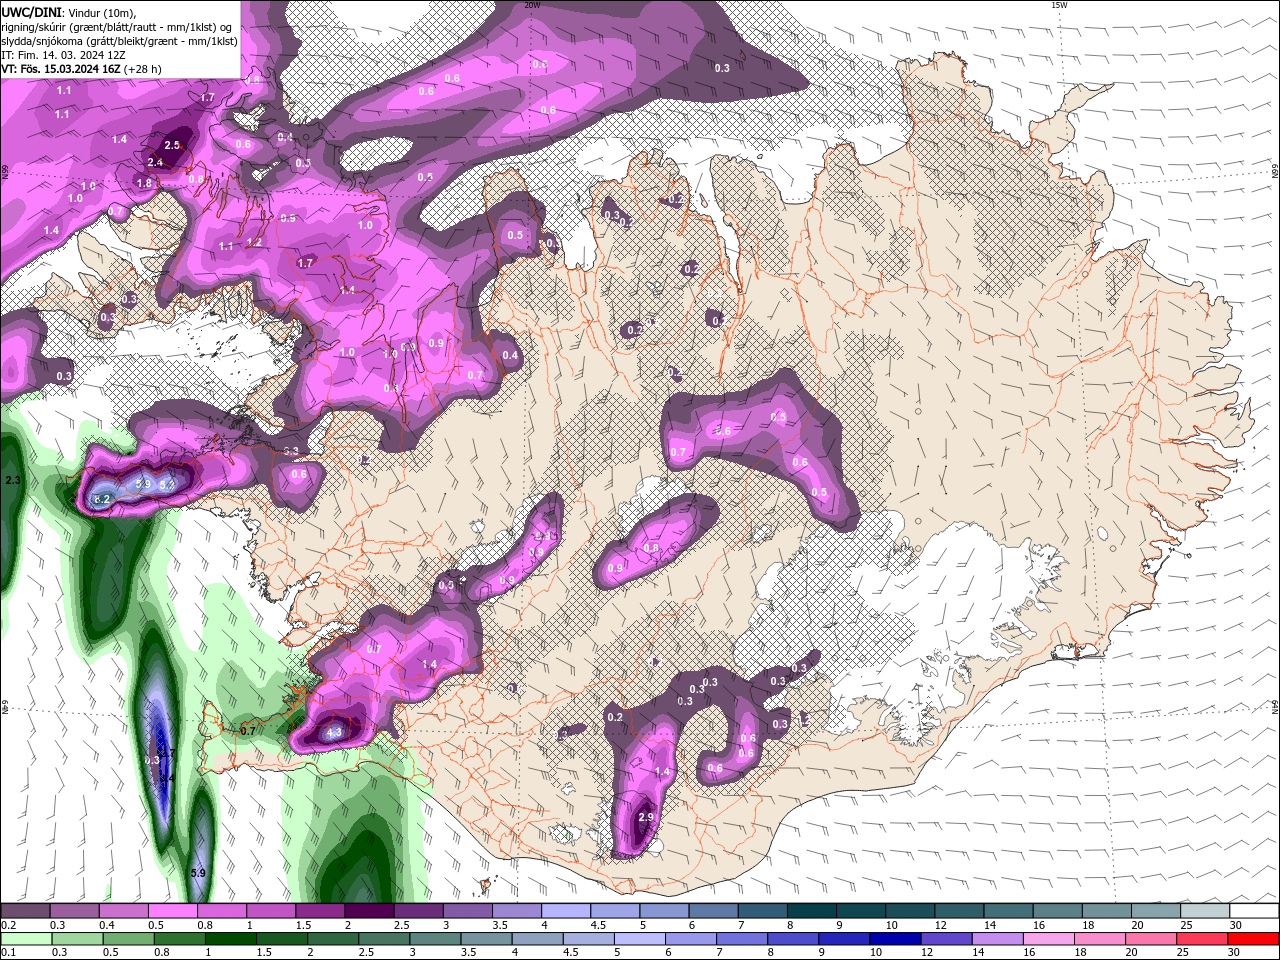Click the 20W longitude label

click(x=532, y=5)
